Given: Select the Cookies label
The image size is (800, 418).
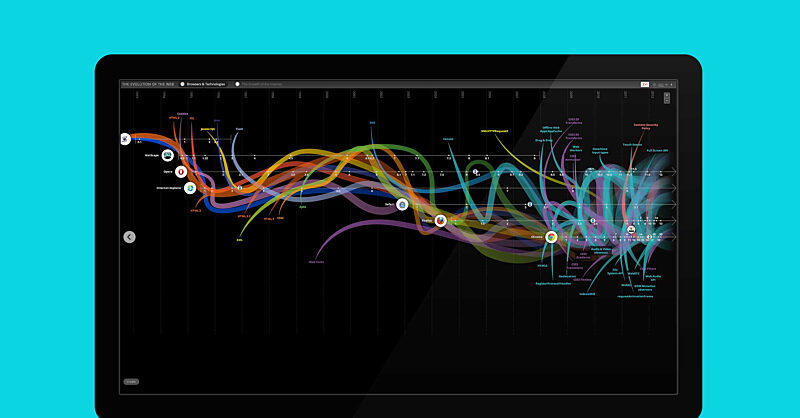Looking at the screenshot, I should (183, 114).
